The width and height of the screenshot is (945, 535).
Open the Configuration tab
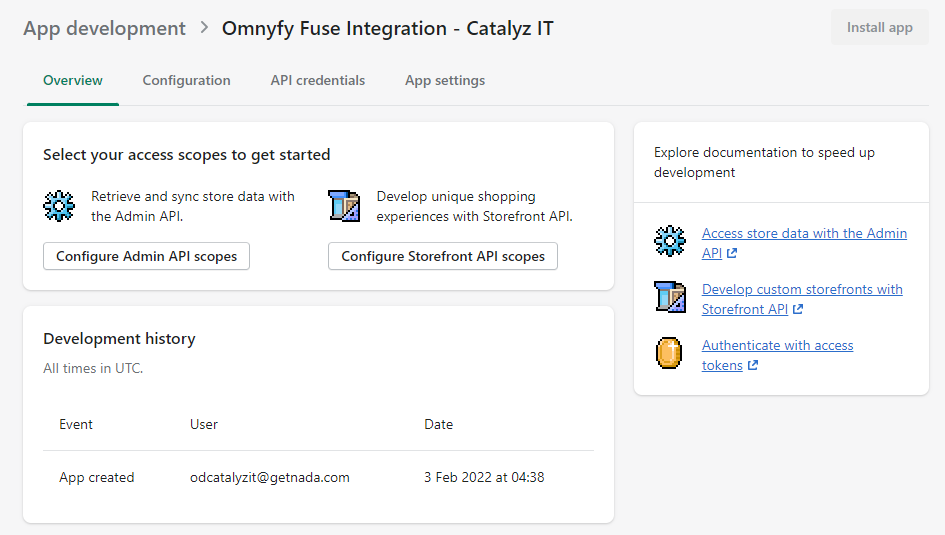coord(186,81)
